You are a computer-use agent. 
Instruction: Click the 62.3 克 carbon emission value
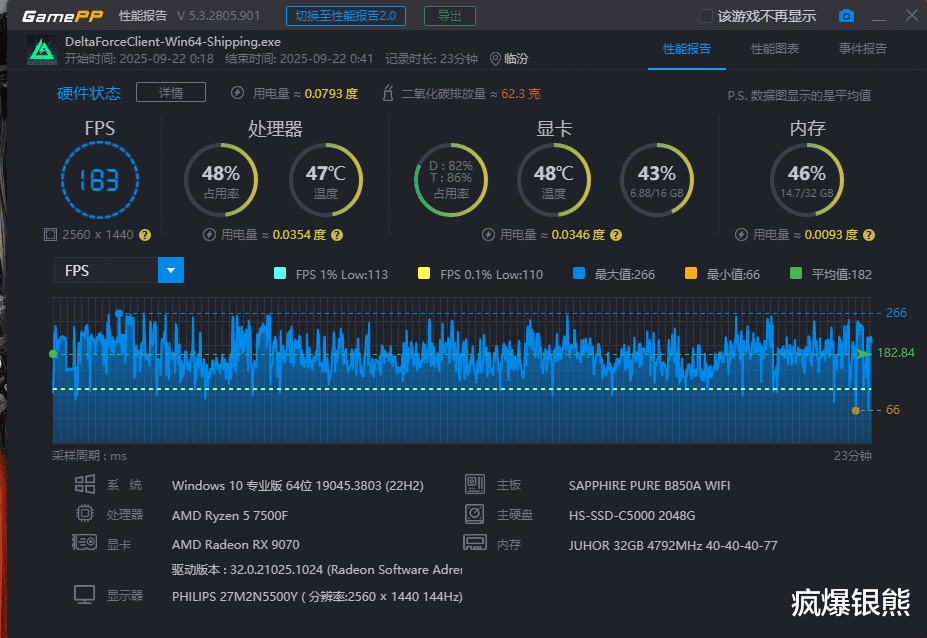[x=521, y=93]
